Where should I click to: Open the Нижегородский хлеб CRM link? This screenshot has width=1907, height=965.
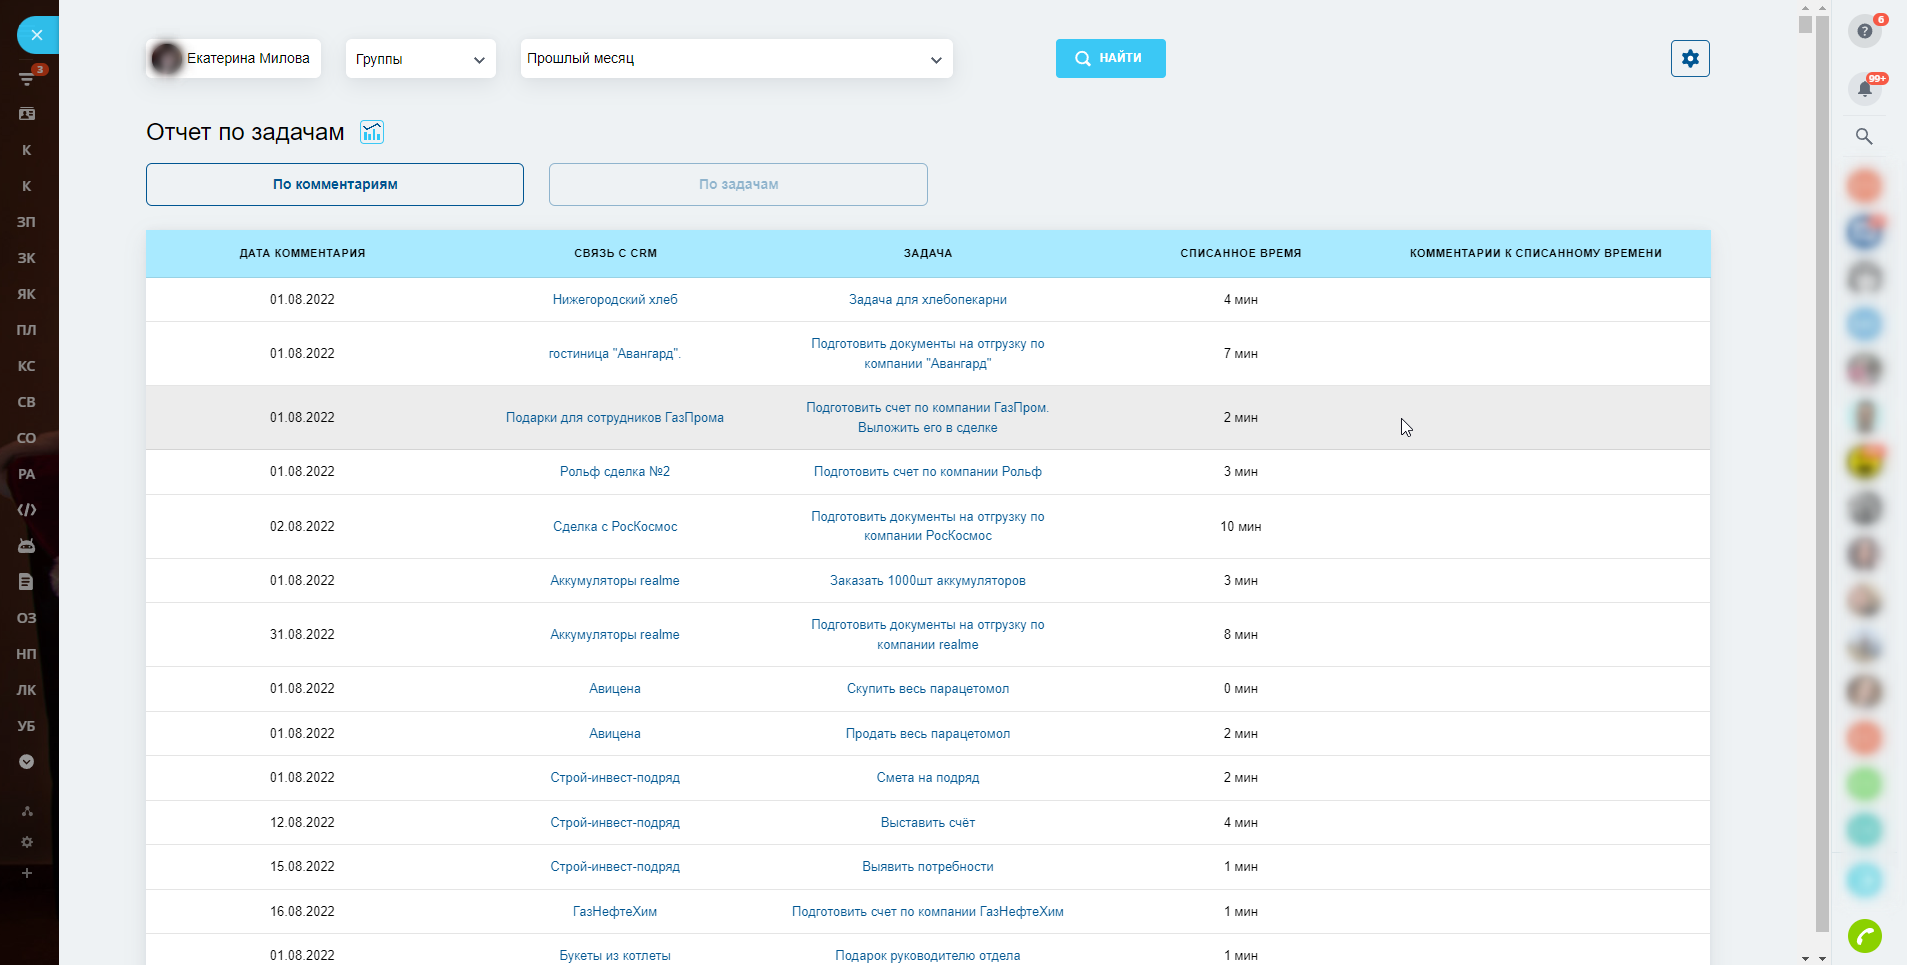point(615,300)
